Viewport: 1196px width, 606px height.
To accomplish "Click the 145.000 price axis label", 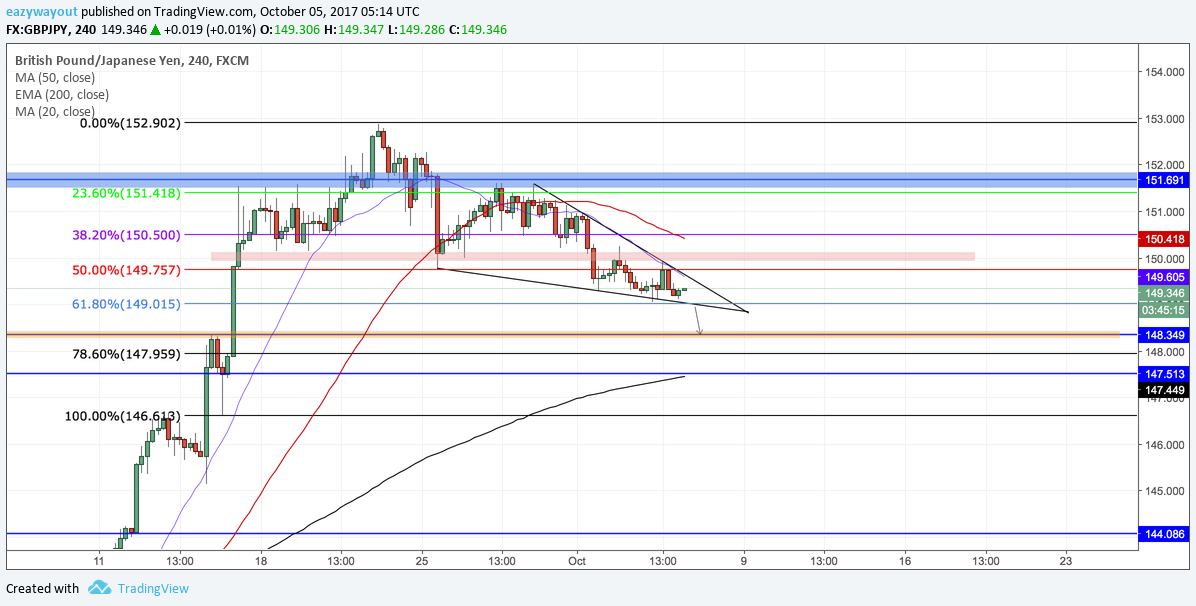I will coord(1165,492).
